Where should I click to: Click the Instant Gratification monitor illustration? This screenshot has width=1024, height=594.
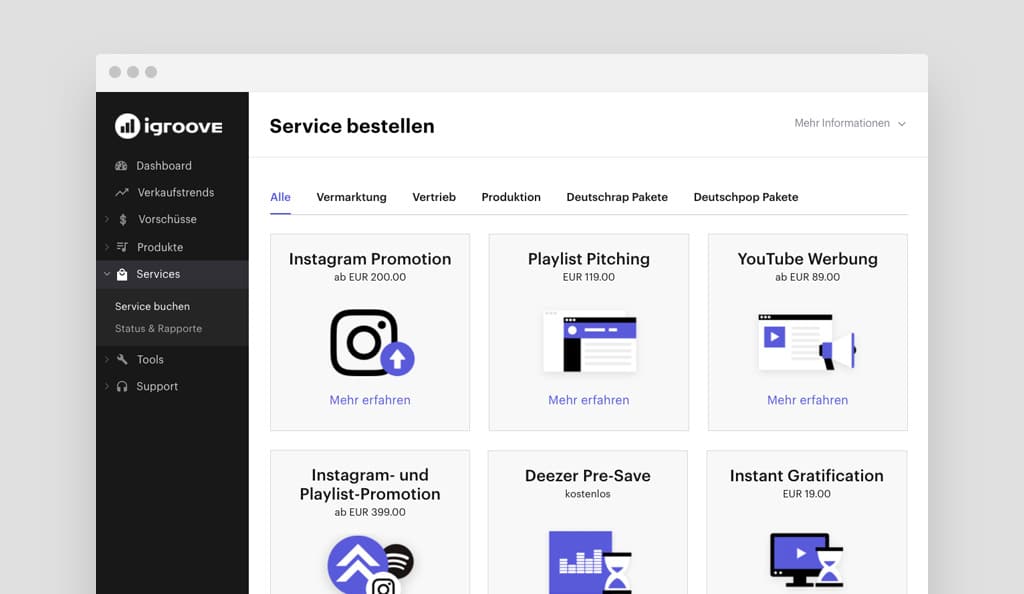(x=807, y=560)
